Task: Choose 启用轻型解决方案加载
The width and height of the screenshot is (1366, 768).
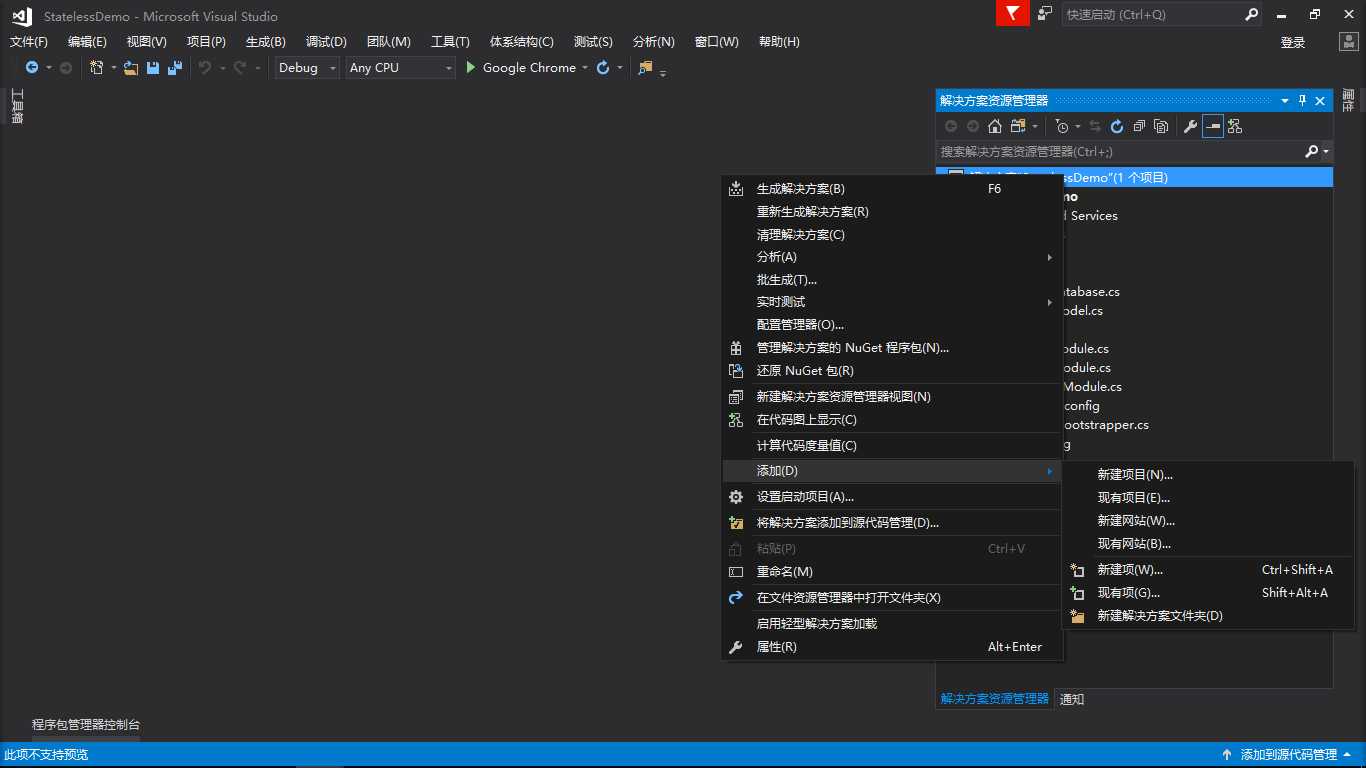Action: pos(892,624)
